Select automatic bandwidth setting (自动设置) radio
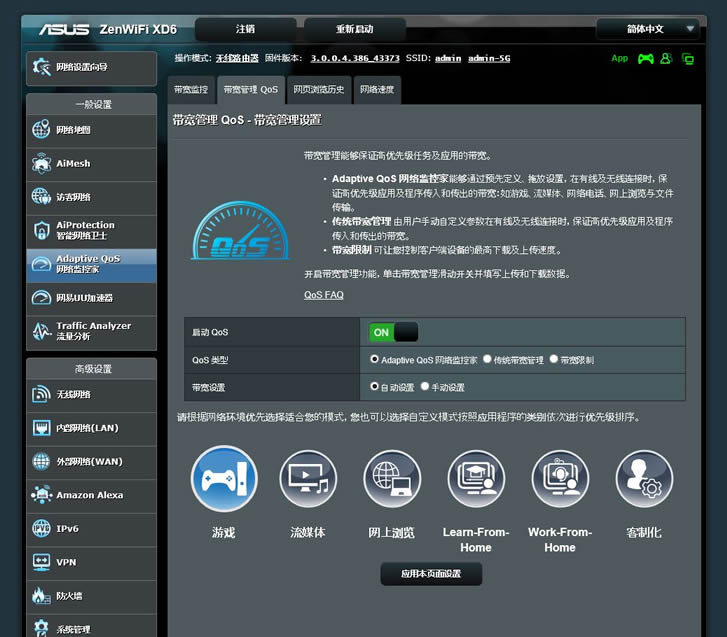Viewport: 727px width, 637px height. [x=374, y=386]
